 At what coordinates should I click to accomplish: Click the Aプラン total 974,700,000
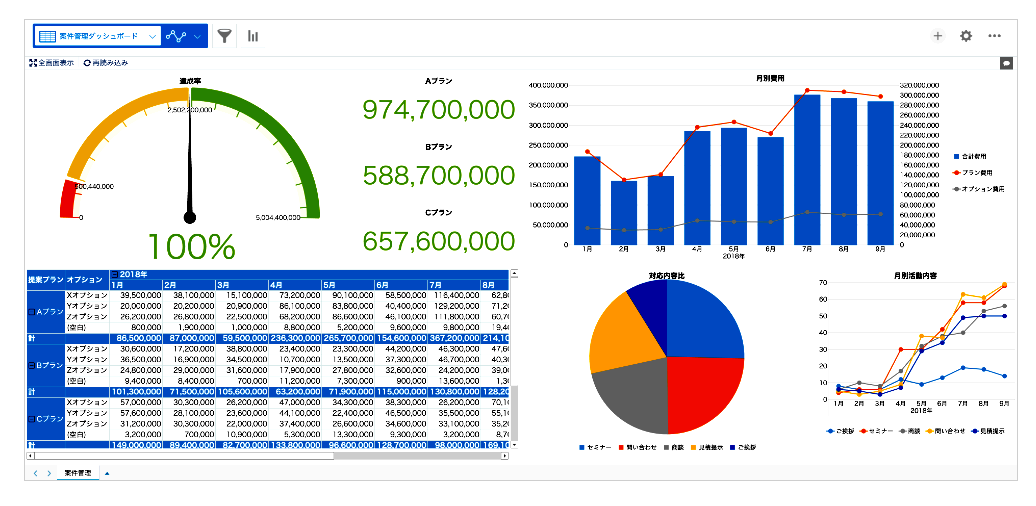(x=439, y=110)
